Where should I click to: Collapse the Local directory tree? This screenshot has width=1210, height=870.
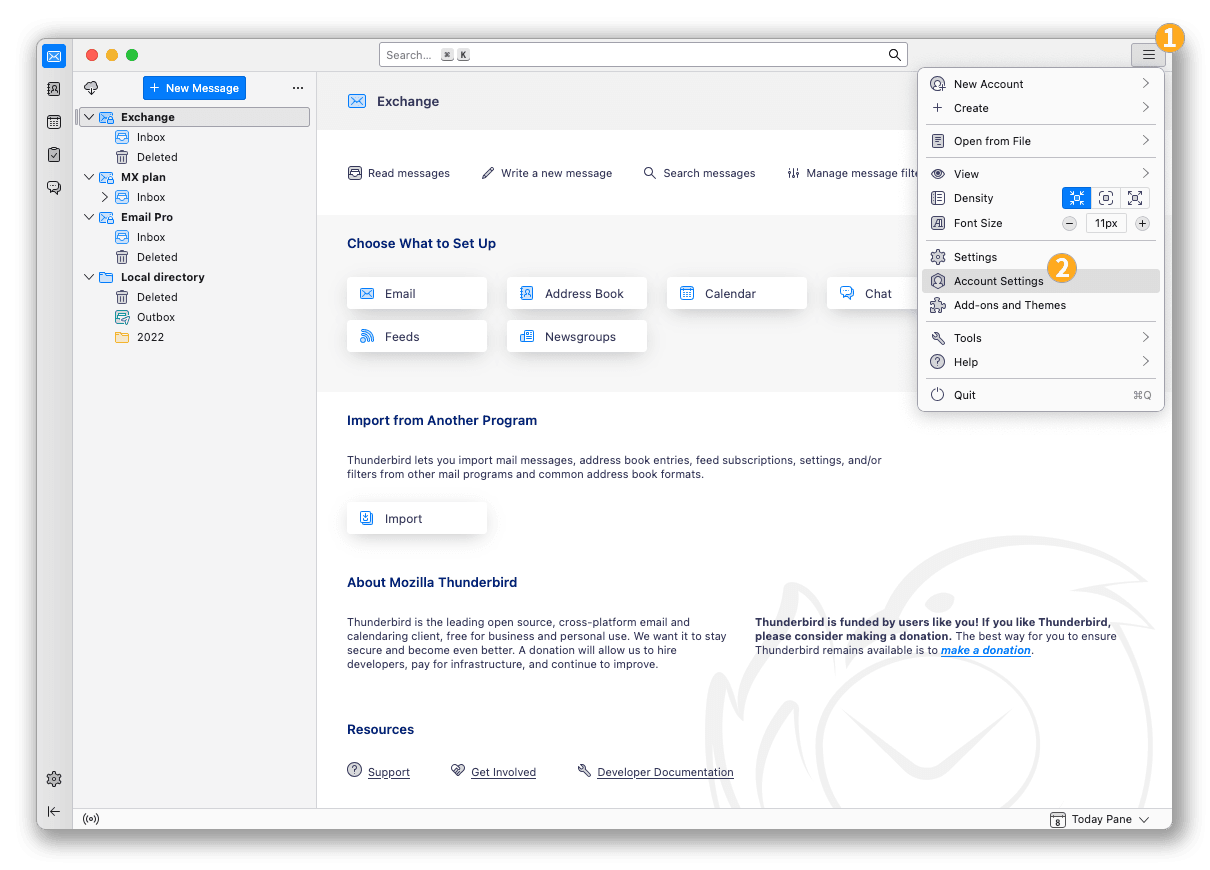pos(89,277)
